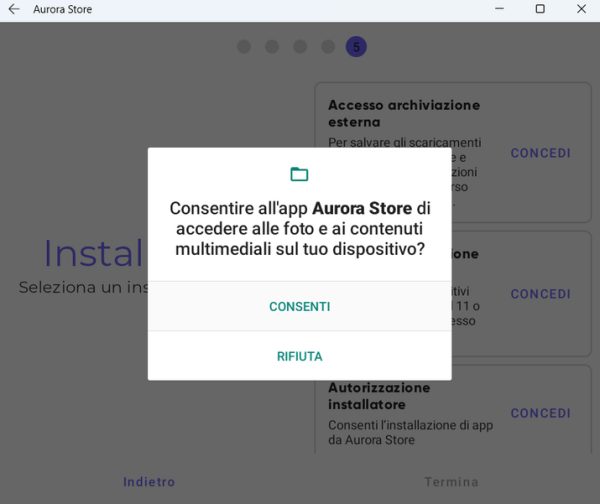Click the large 'Instal' heading text
The width and height of the screenshot is (600, 504).
pos(94,253)
